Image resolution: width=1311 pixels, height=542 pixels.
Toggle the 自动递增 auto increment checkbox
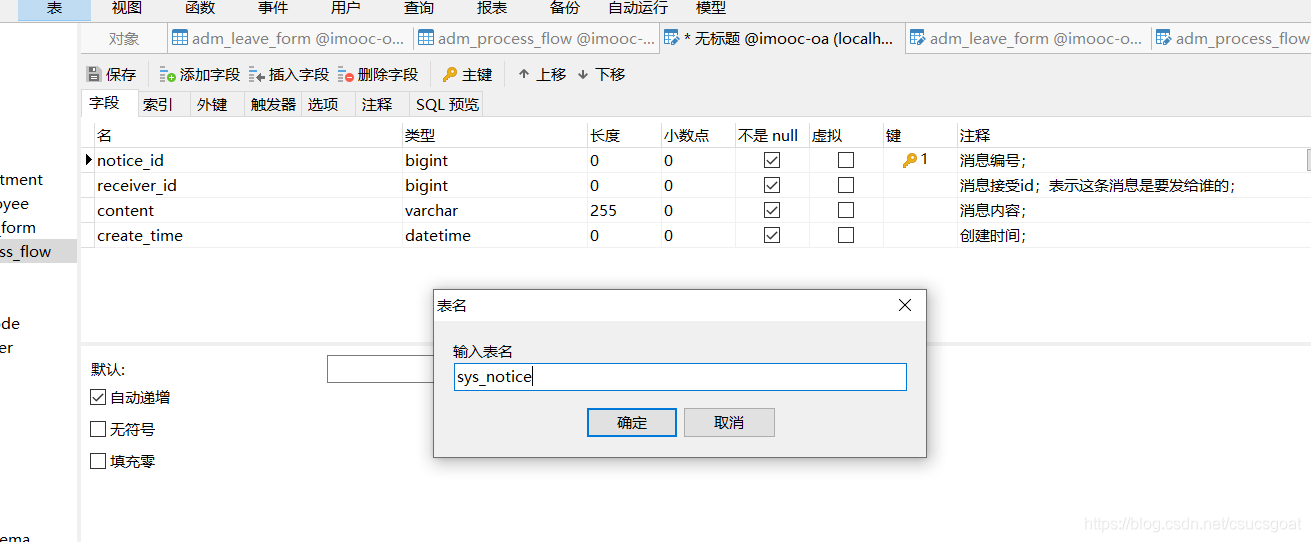pyautogui.click(x=98, y=397)
